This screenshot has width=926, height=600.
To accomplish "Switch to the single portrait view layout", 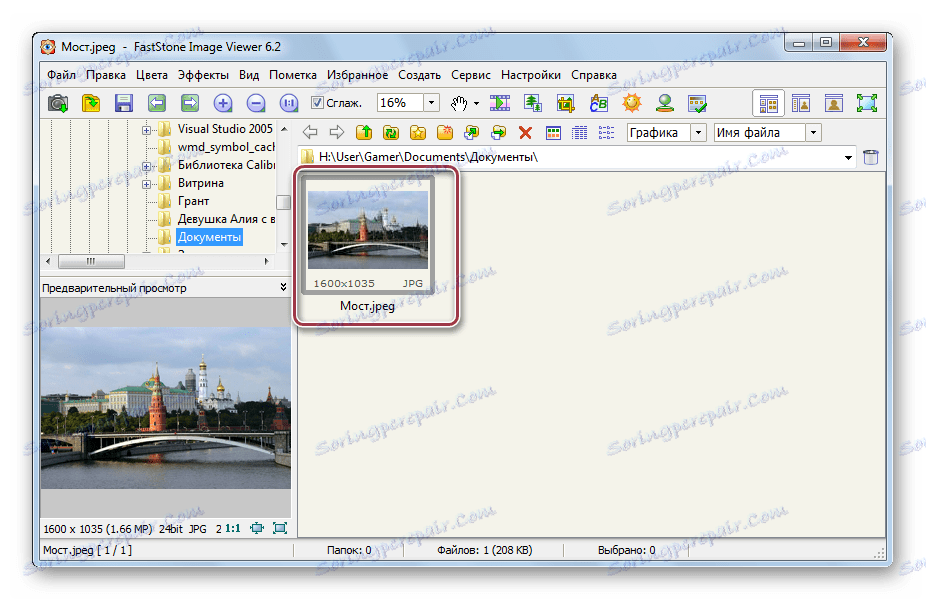I will click(x=834, y=103).
